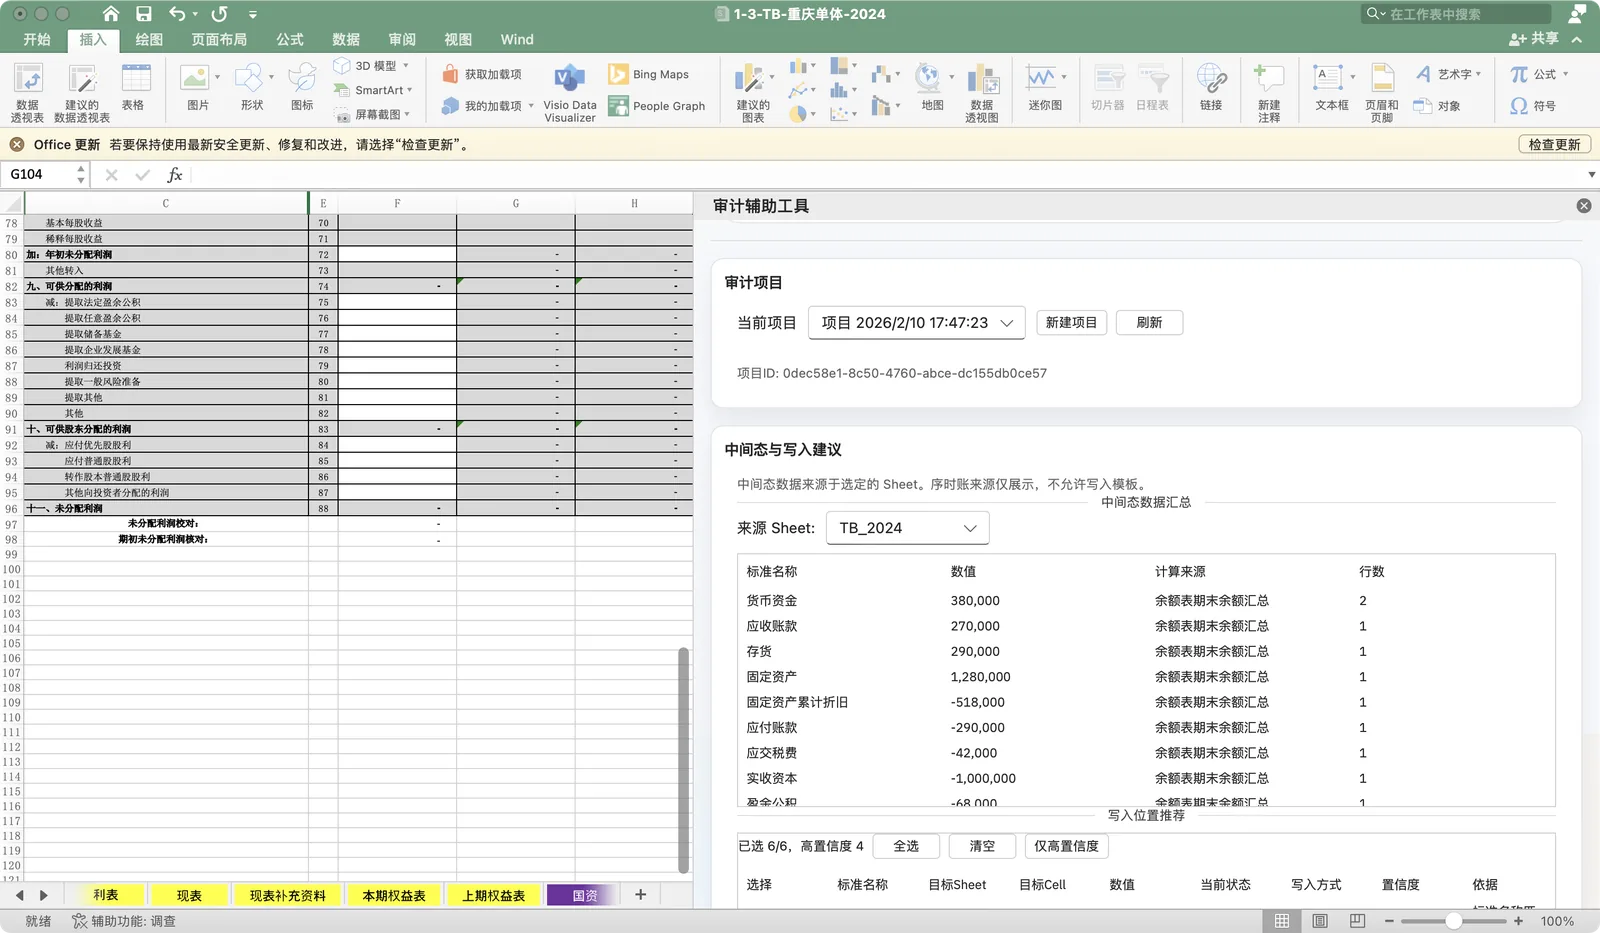
Task: Open the quick access toolbar customize arrow
Action: tap(253, 14)
